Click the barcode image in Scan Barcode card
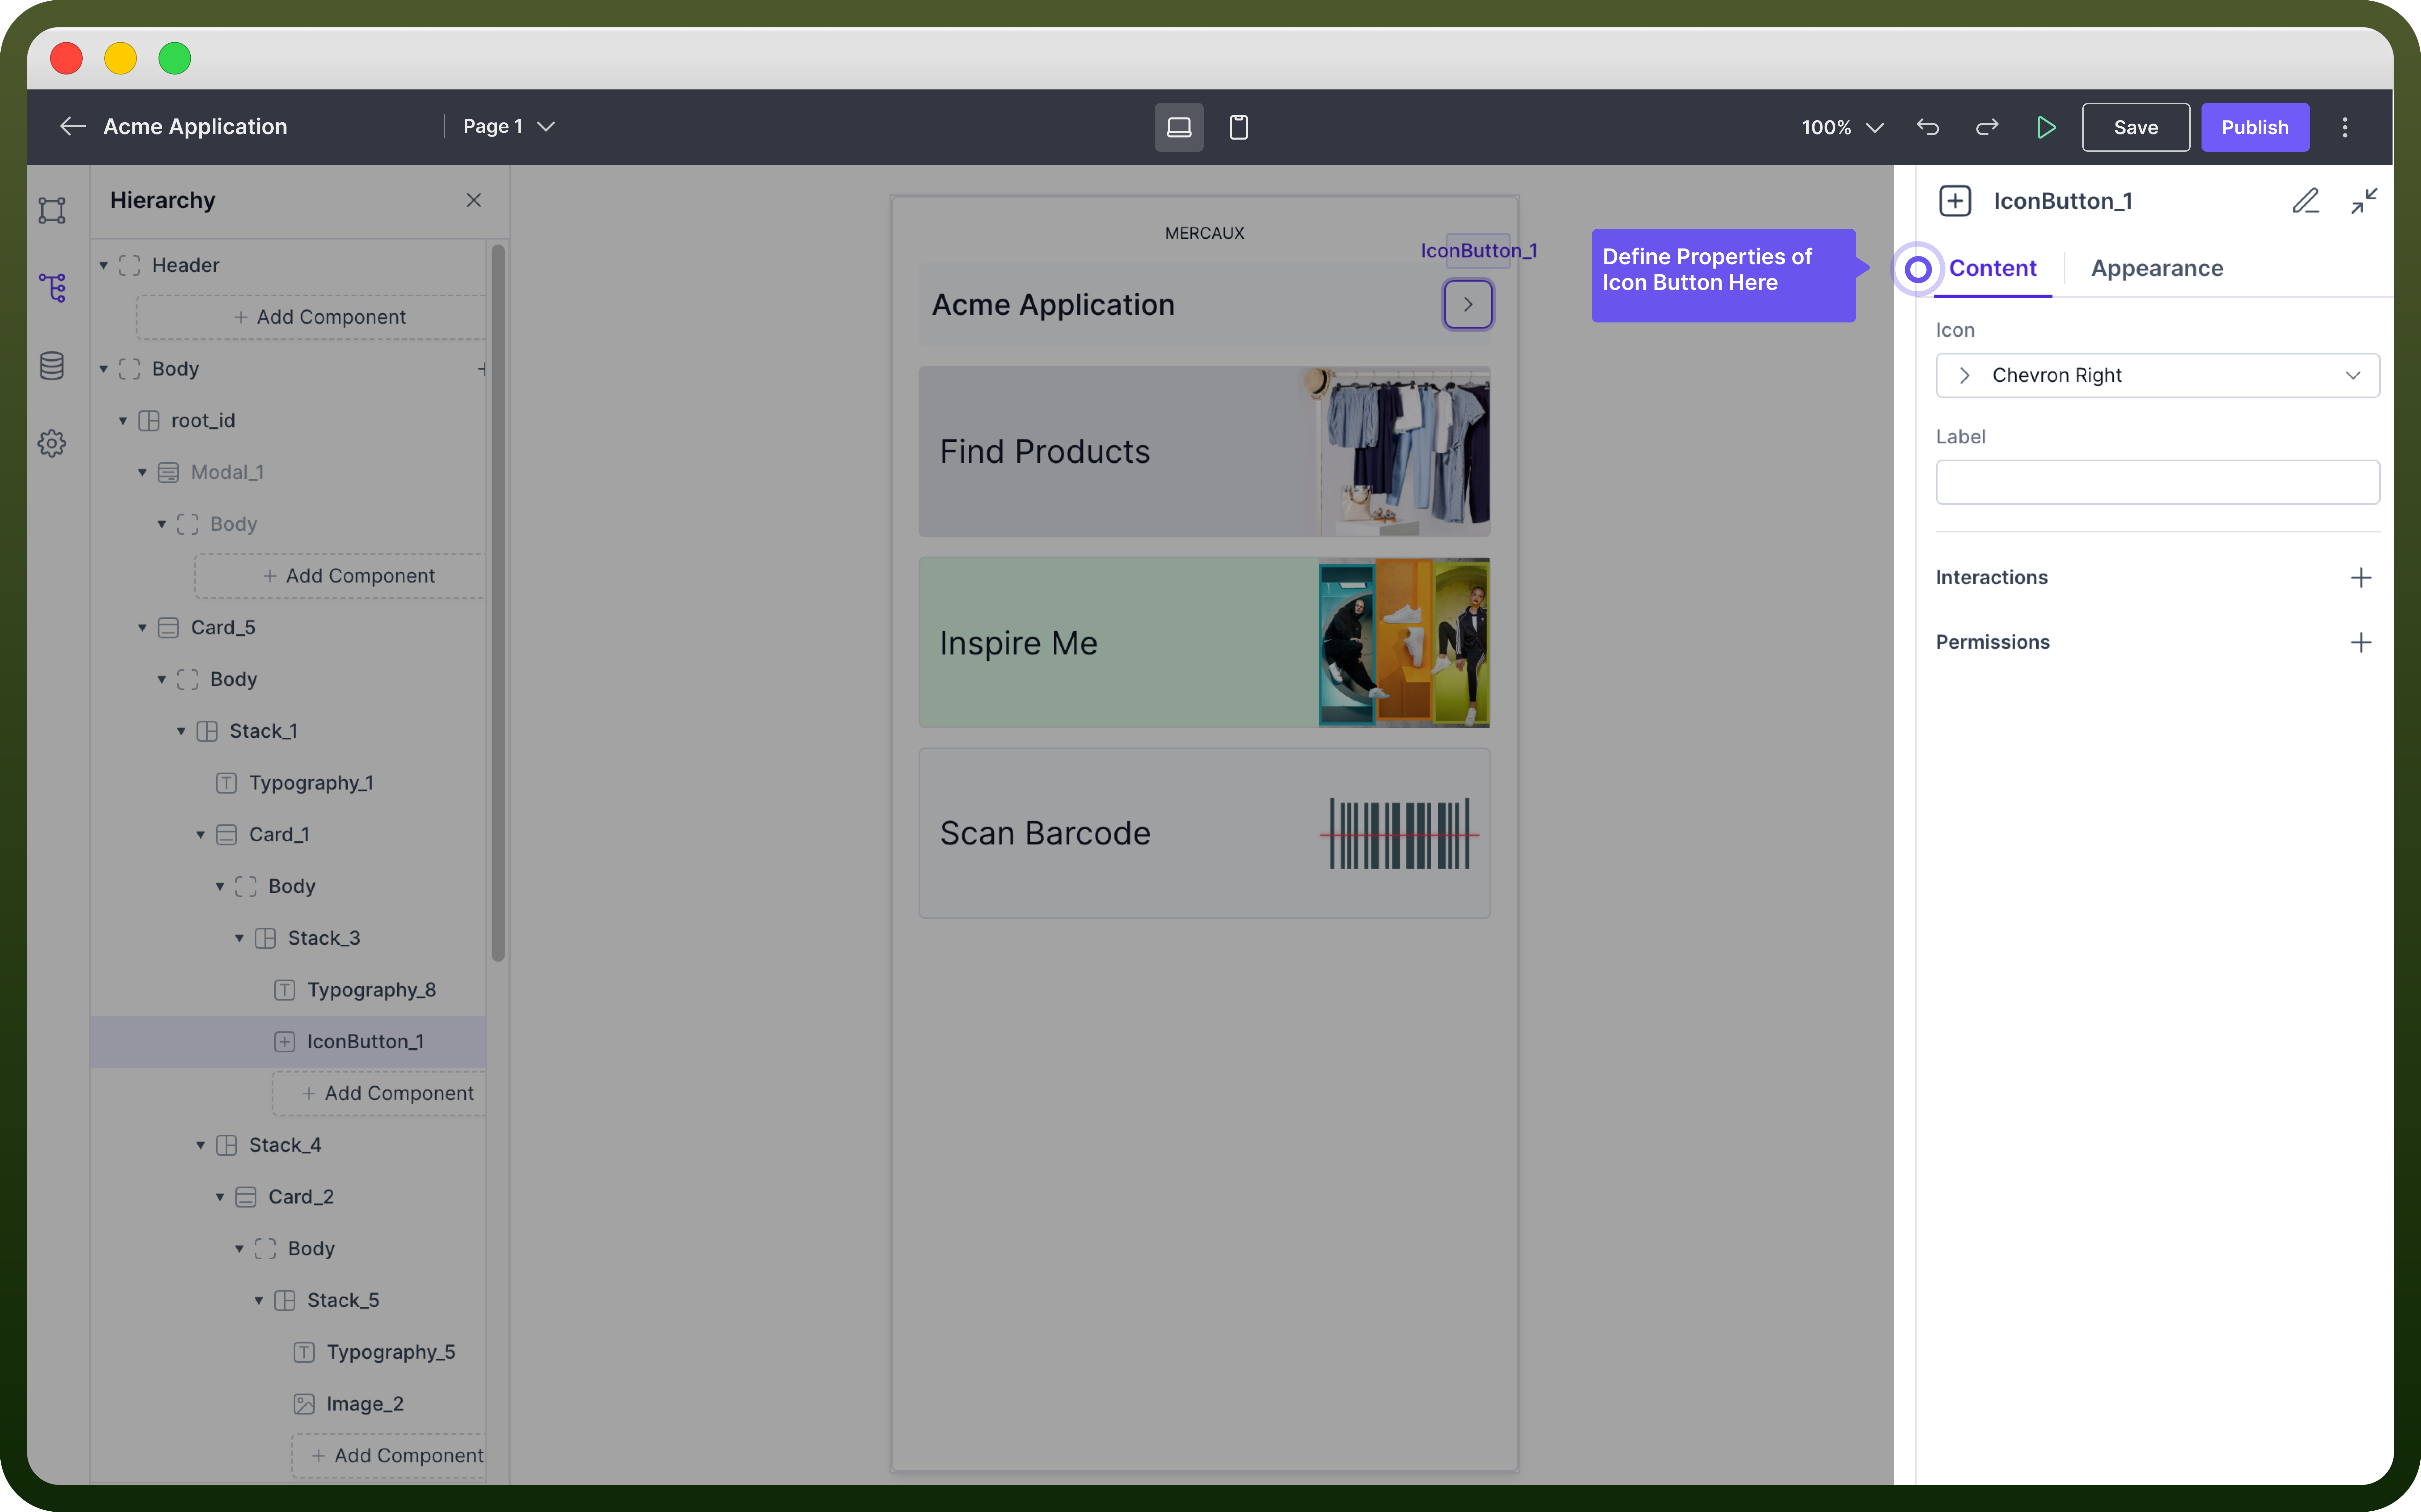 click(x=1399, y=833)
